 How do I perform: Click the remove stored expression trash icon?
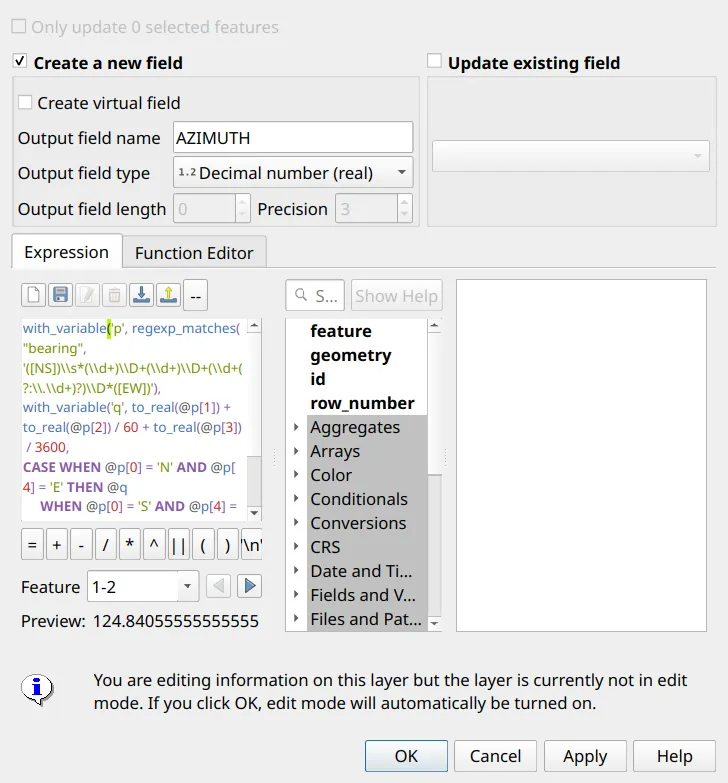tap(114, 295)
